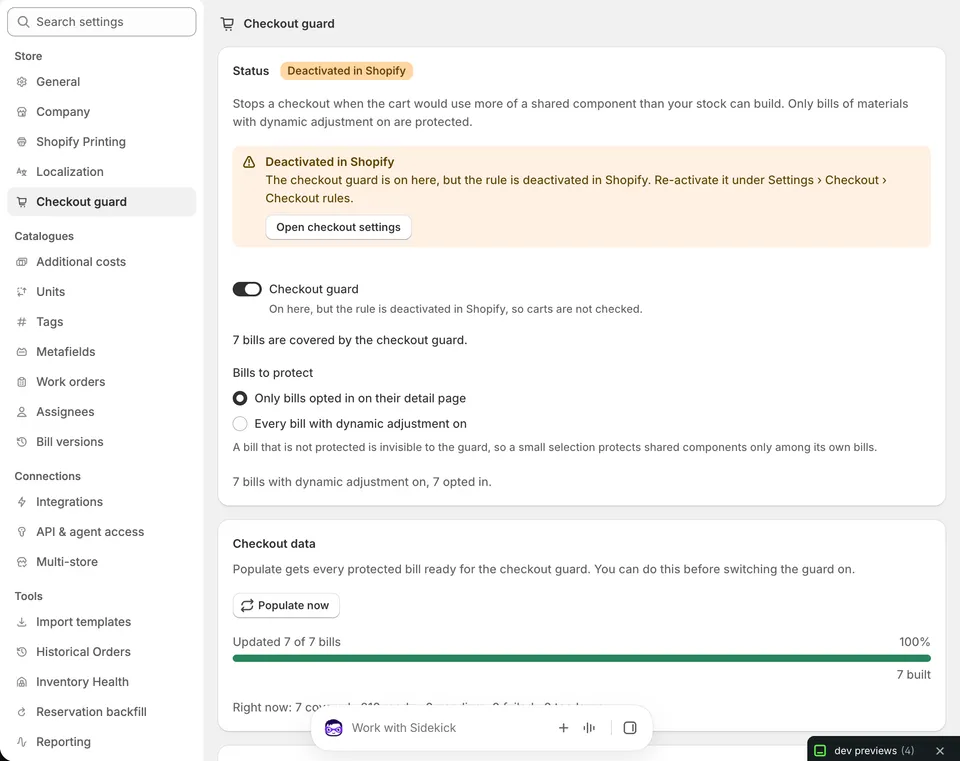Click the Catalogues section heading
960x761 pixels.
click(44, 236)
